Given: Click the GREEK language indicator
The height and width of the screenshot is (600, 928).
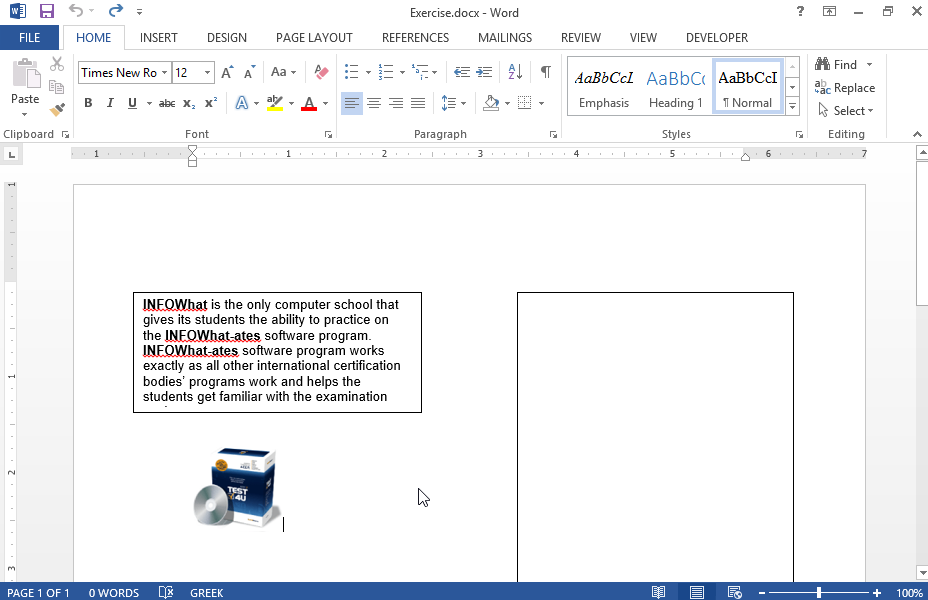Looking at the screenshot, I should (207, 592).
